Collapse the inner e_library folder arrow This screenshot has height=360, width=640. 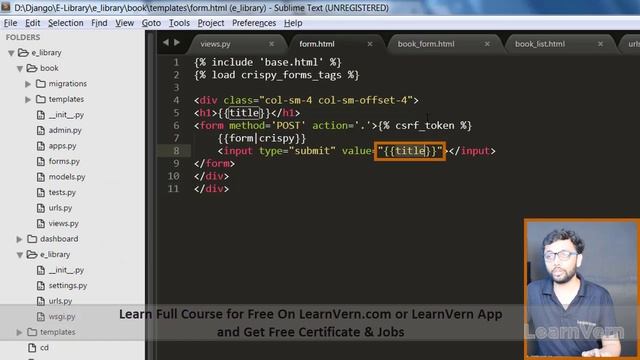[x=20, y=255]
